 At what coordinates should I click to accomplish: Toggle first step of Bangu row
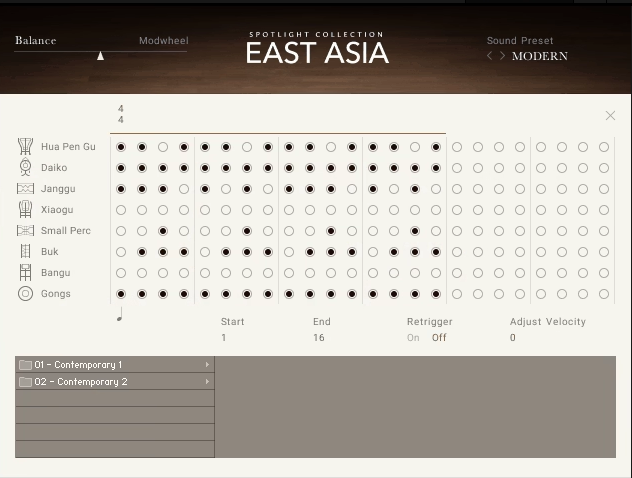click(x=121, y=273)
